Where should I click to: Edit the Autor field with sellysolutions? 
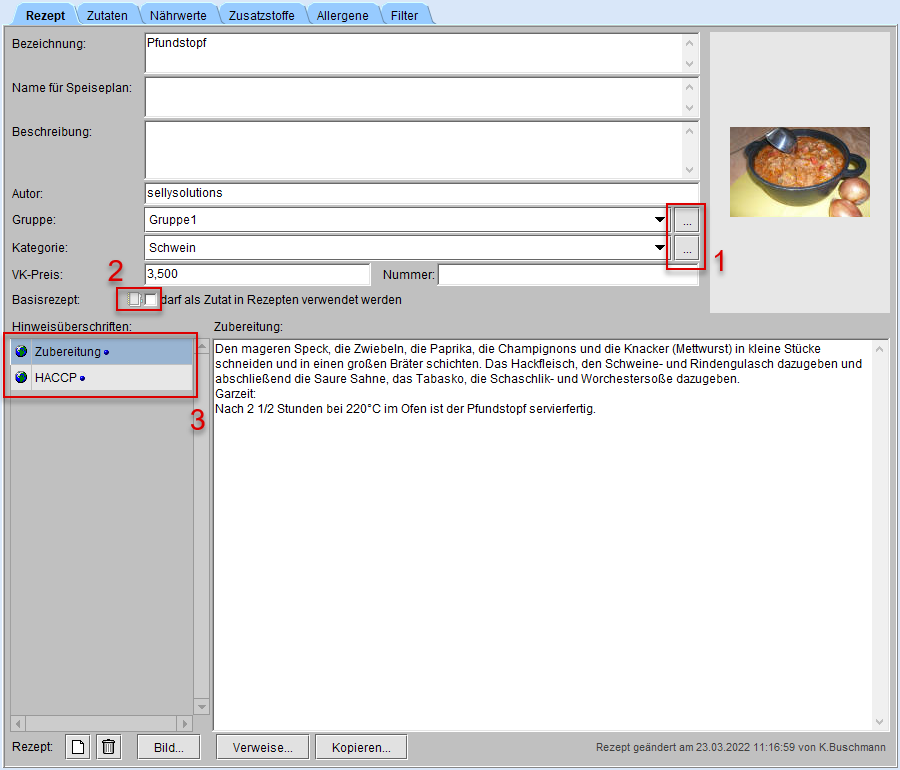click(x=421, y=193)
